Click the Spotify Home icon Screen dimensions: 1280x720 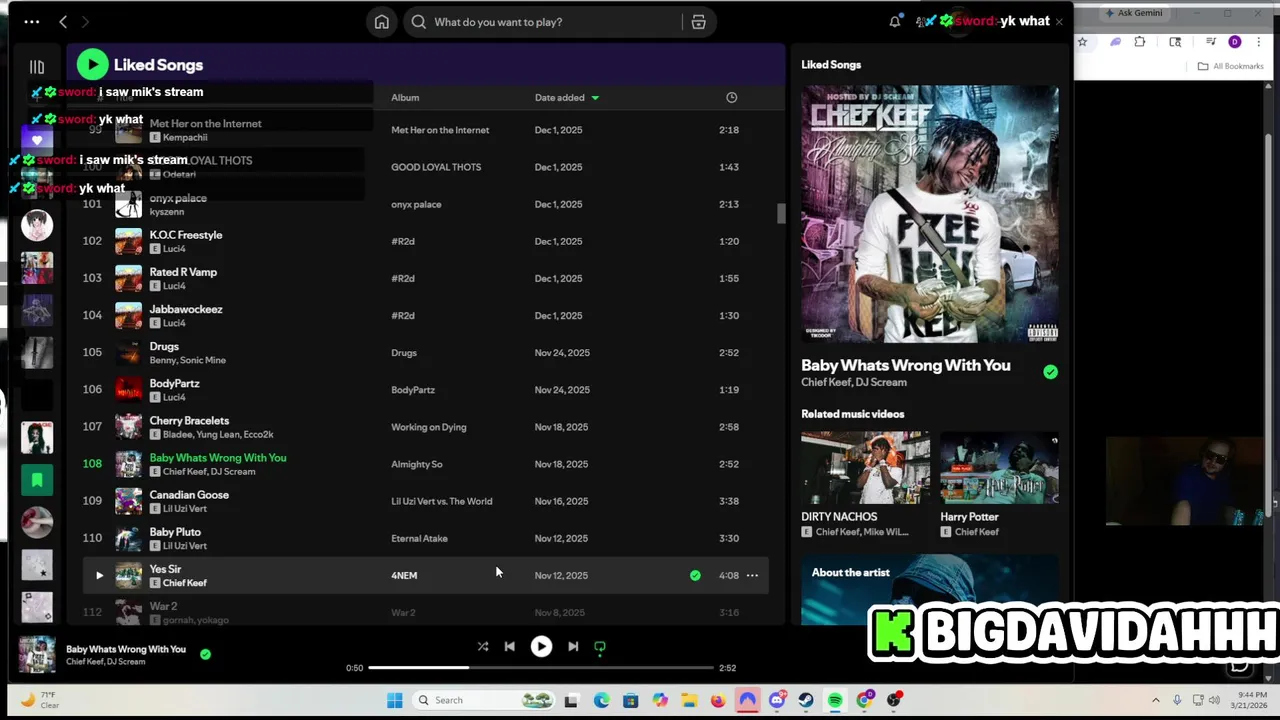pos(382,21)
